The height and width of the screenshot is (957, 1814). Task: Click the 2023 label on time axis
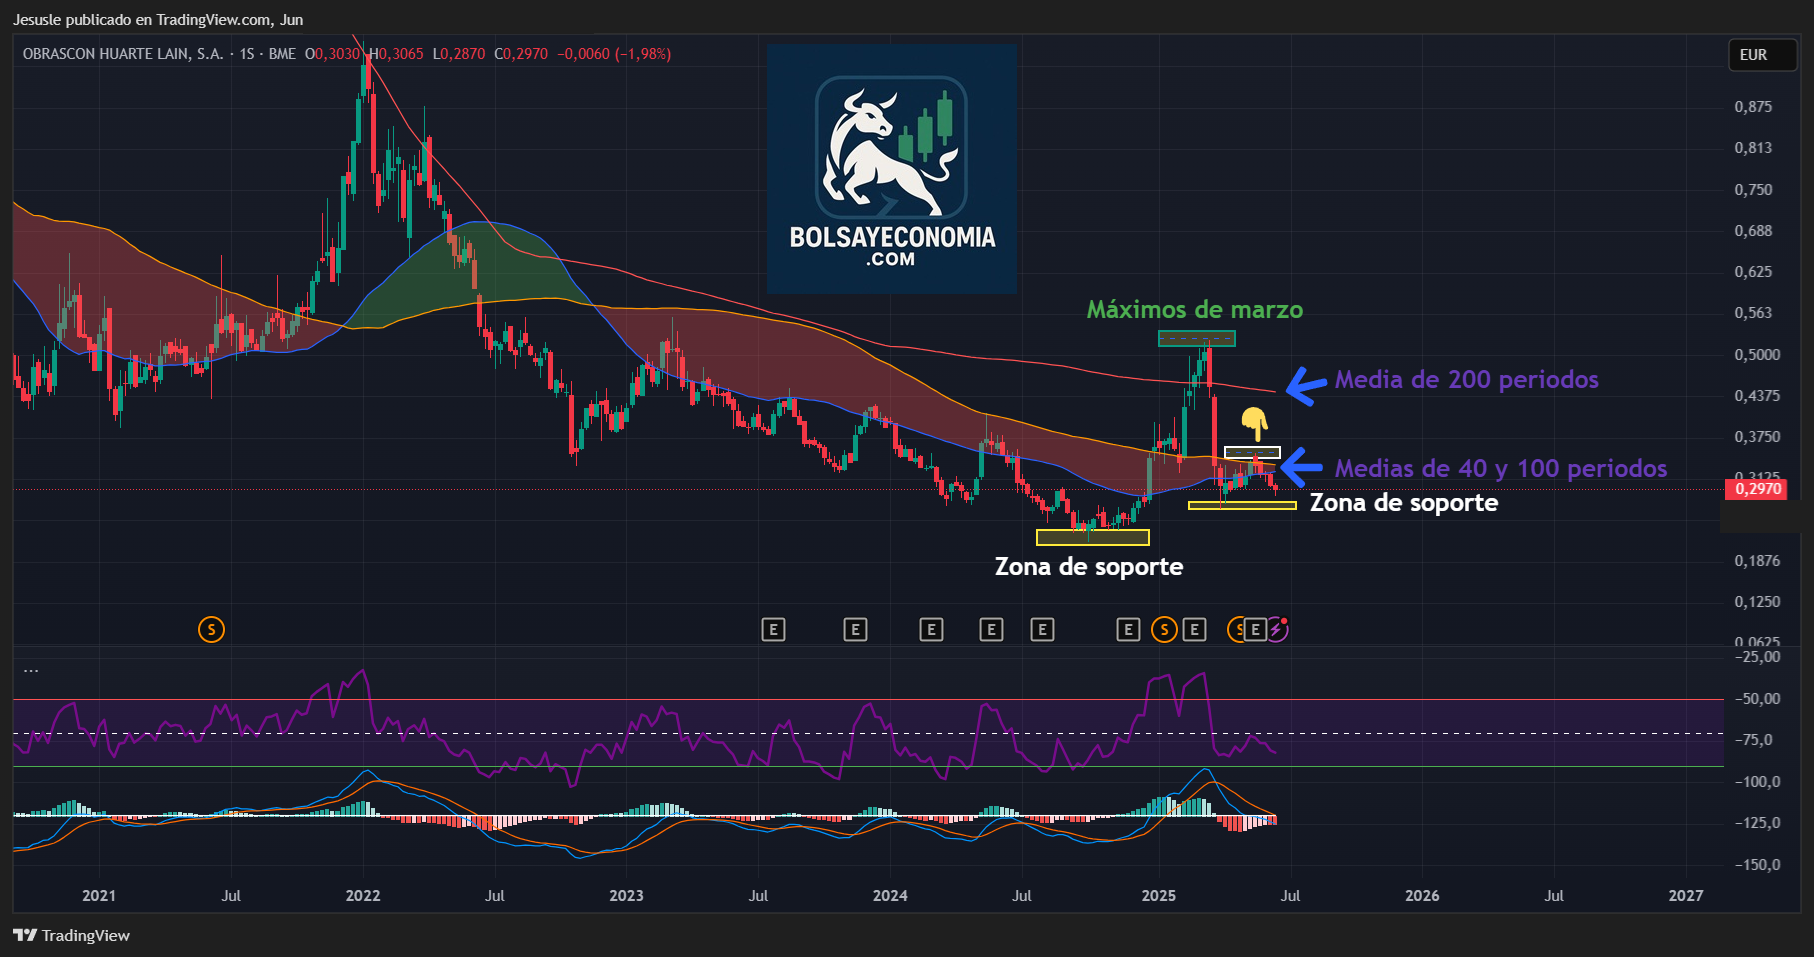click(x=627, y=895)
